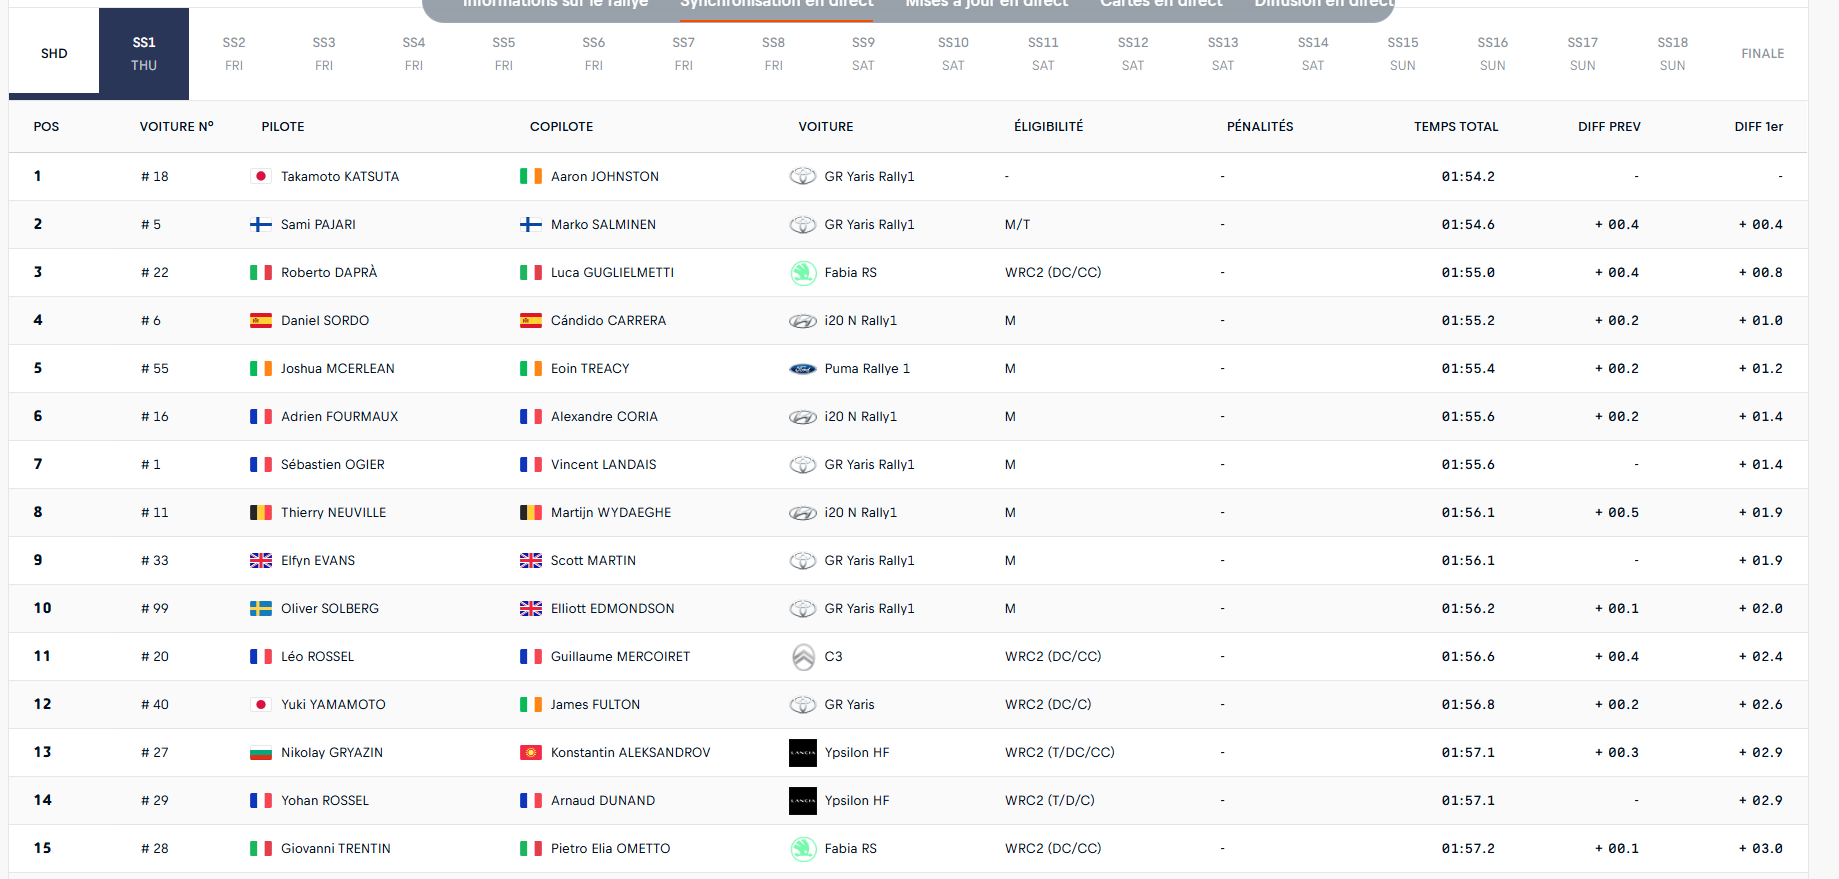
Task: Click the ÉLIGIBILITÉ column header
Action: 1049,127
